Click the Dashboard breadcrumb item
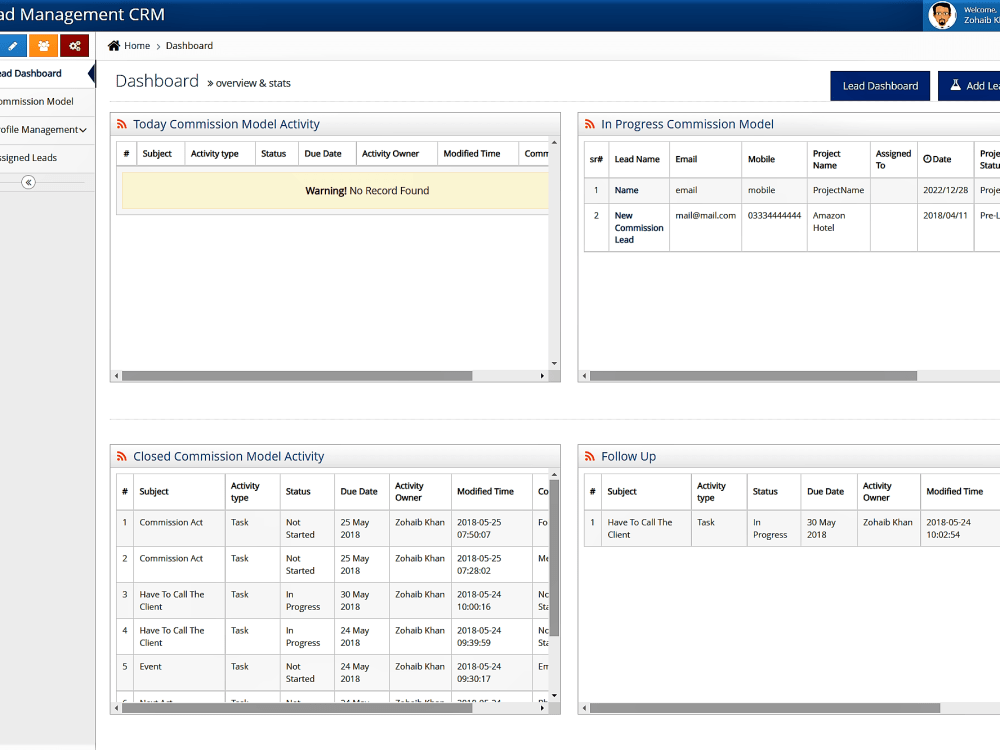This screenshot has width=1000, height=750. (189, 45)
